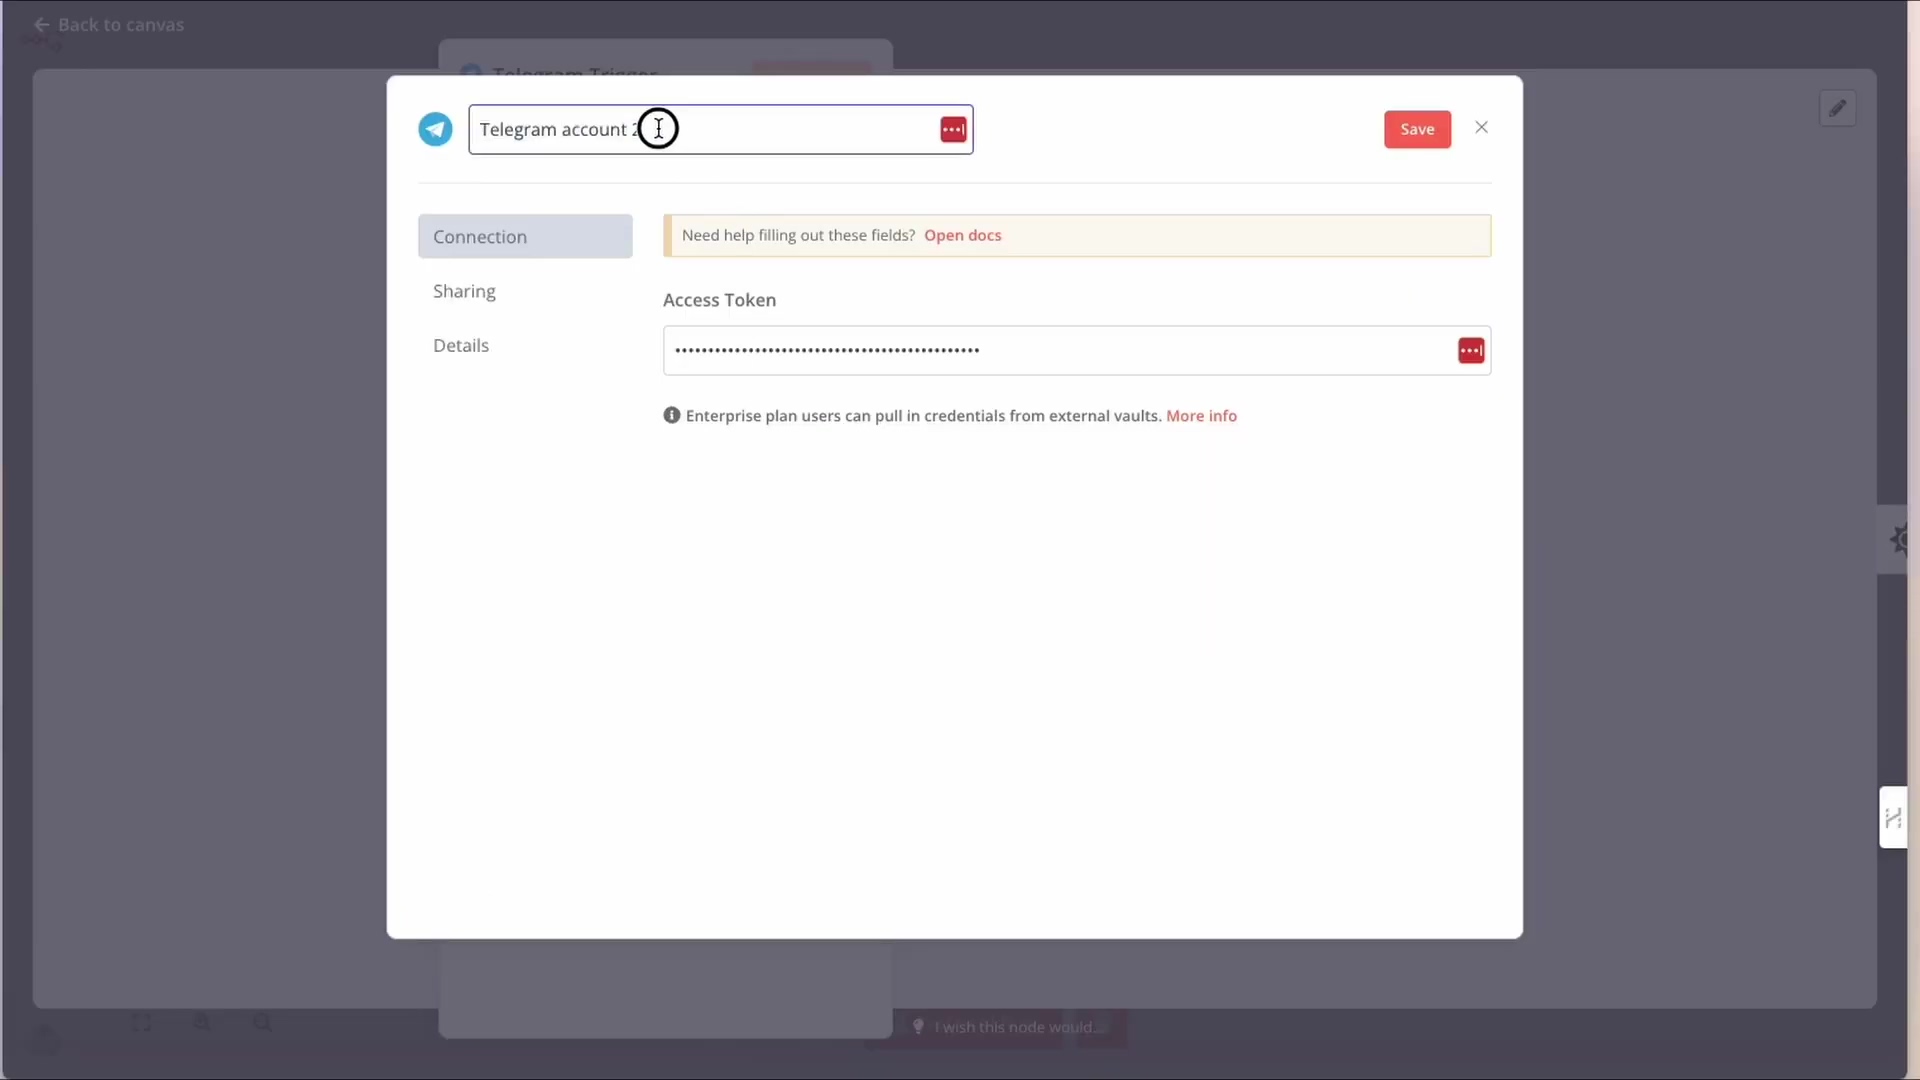Switch to the Sharing tab
This screenshot has height=1080, width=1920.
[x=464, y=291]
